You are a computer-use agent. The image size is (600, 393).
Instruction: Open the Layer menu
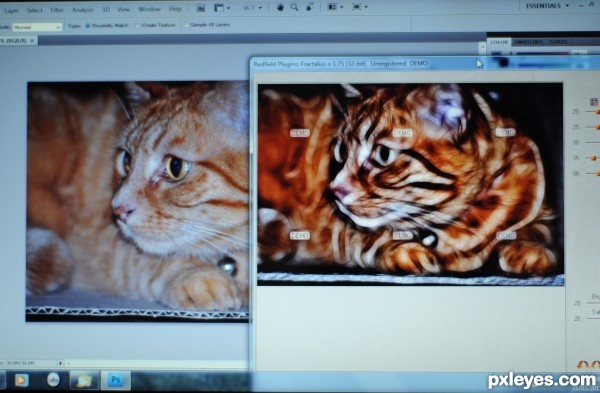tap(11, 10)
